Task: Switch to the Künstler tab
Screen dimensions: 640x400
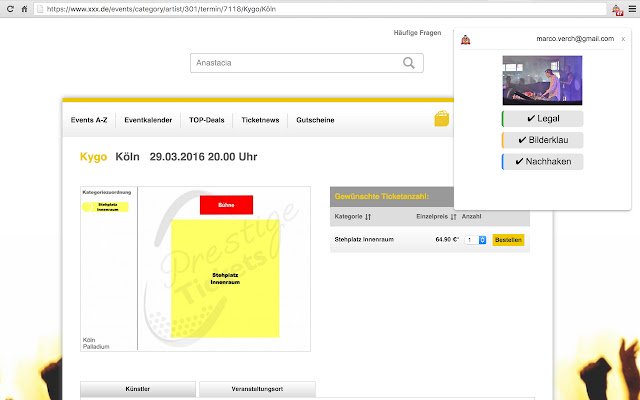Action: click(138, 389)
